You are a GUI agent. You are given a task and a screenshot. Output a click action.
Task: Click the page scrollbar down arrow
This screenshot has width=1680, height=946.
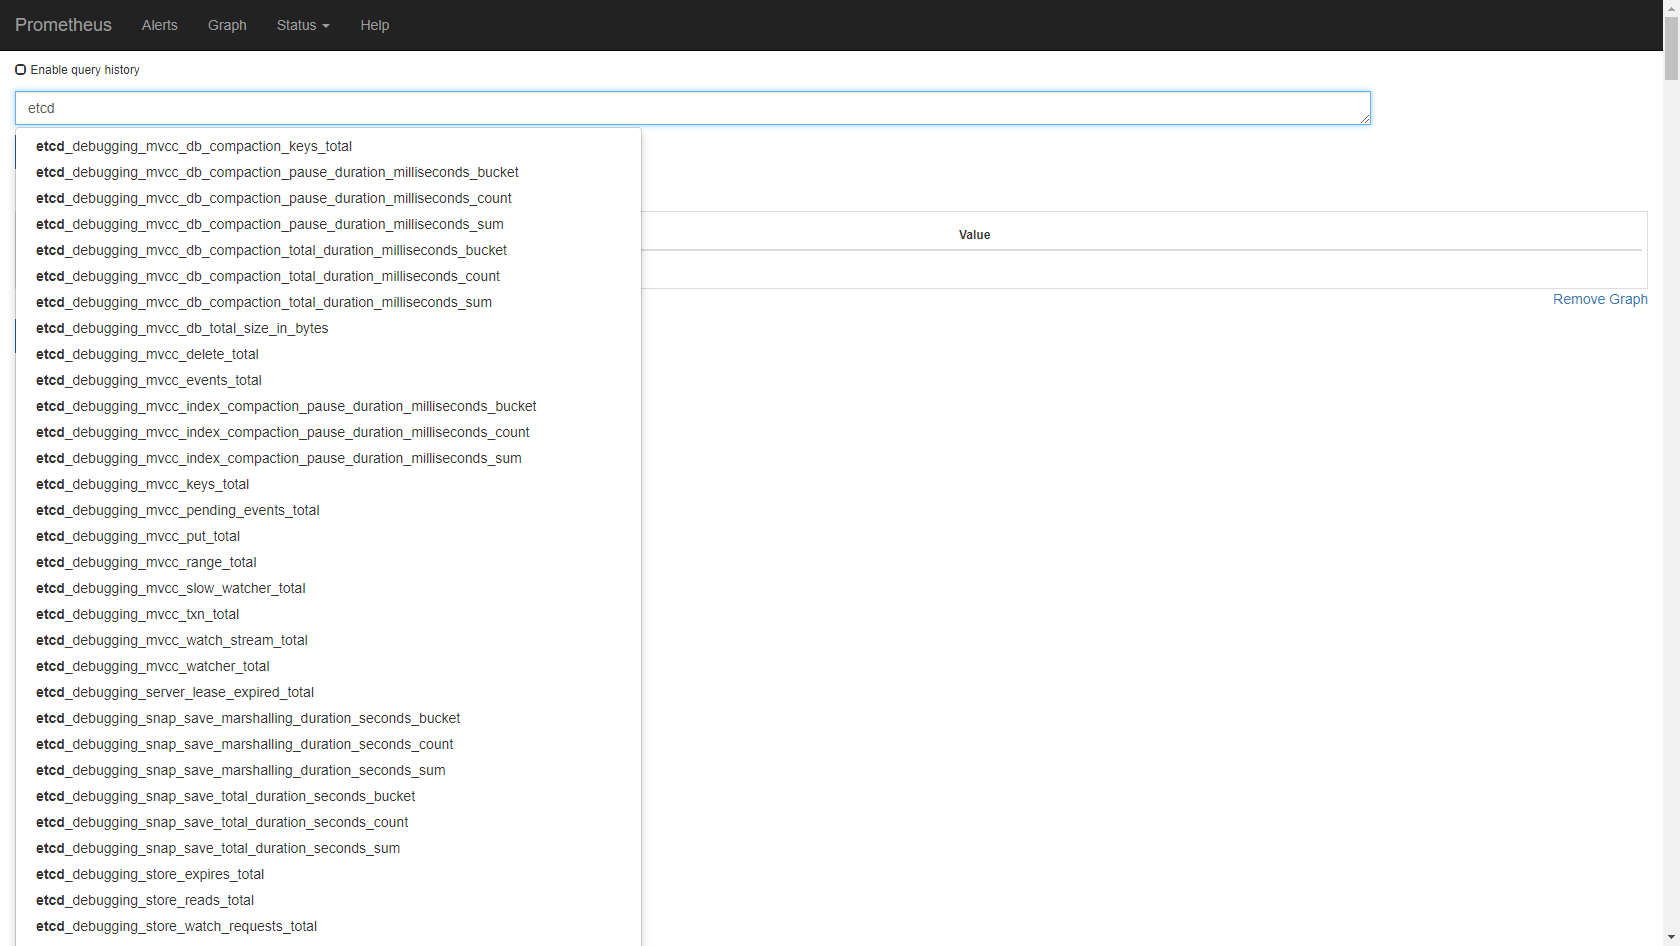[x=1671, y=938]
